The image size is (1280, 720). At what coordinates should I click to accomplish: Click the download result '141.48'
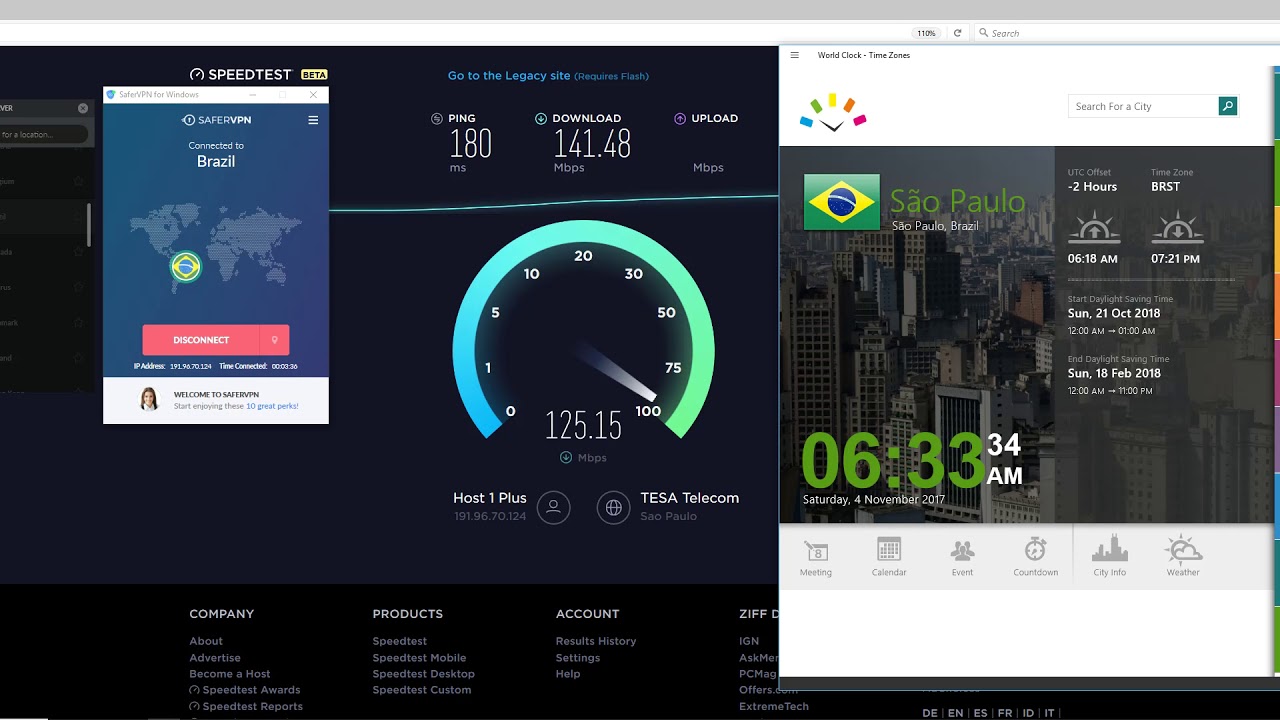tap(593, 145)
